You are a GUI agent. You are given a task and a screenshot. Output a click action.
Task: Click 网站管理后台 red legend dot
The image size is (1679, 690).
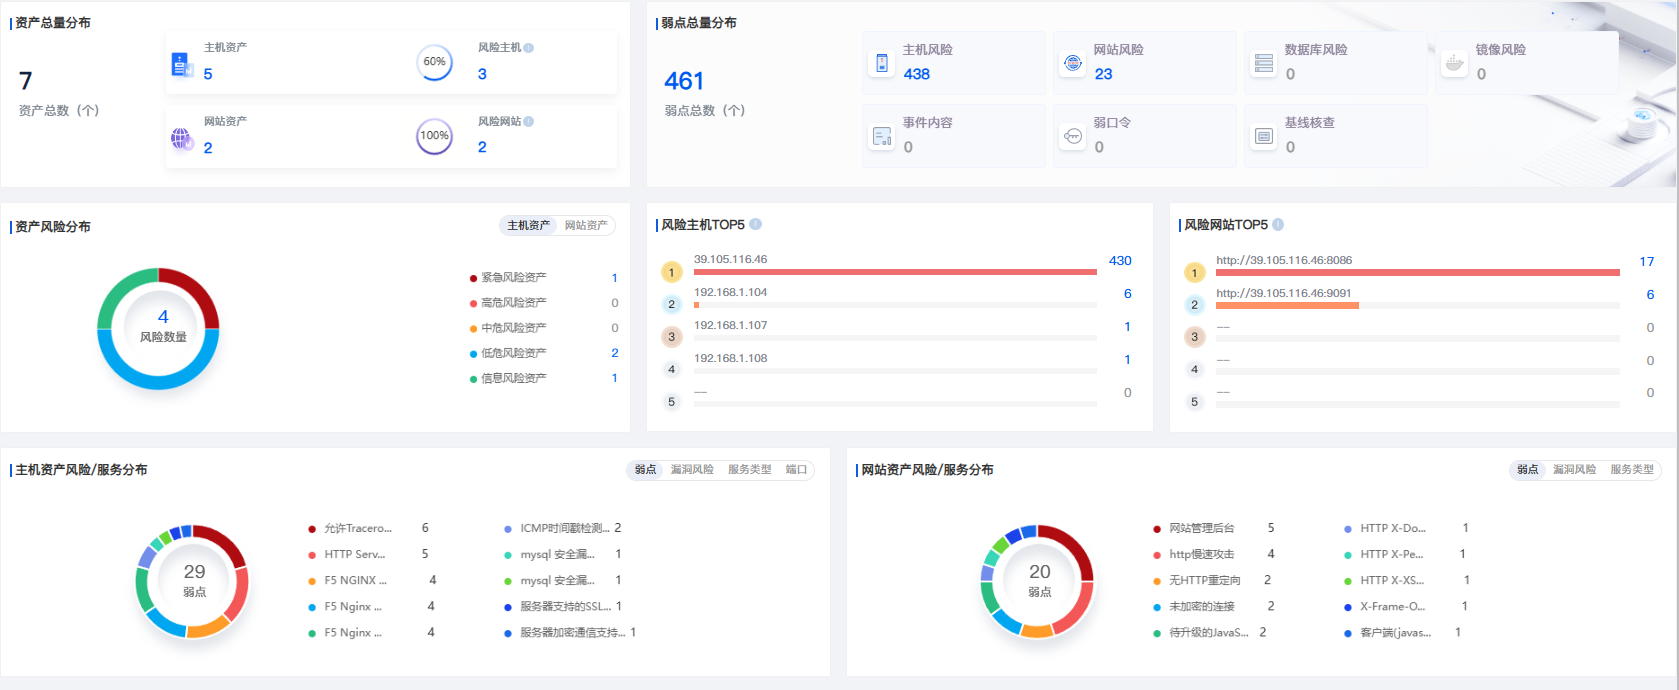click(1157, 529)
